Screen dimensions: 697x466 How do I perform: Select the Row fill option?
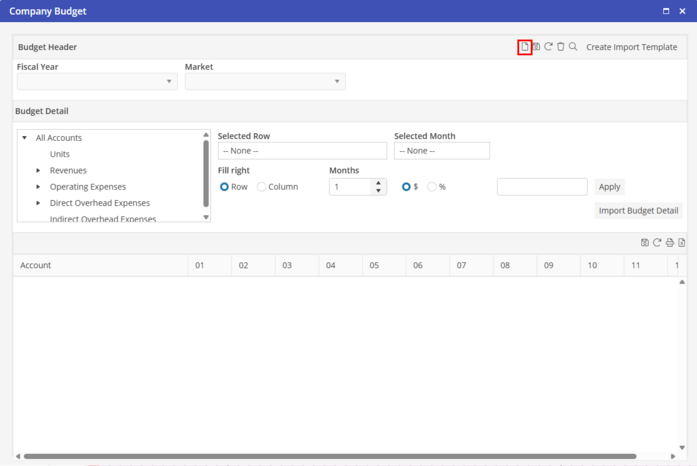point(225,187)
